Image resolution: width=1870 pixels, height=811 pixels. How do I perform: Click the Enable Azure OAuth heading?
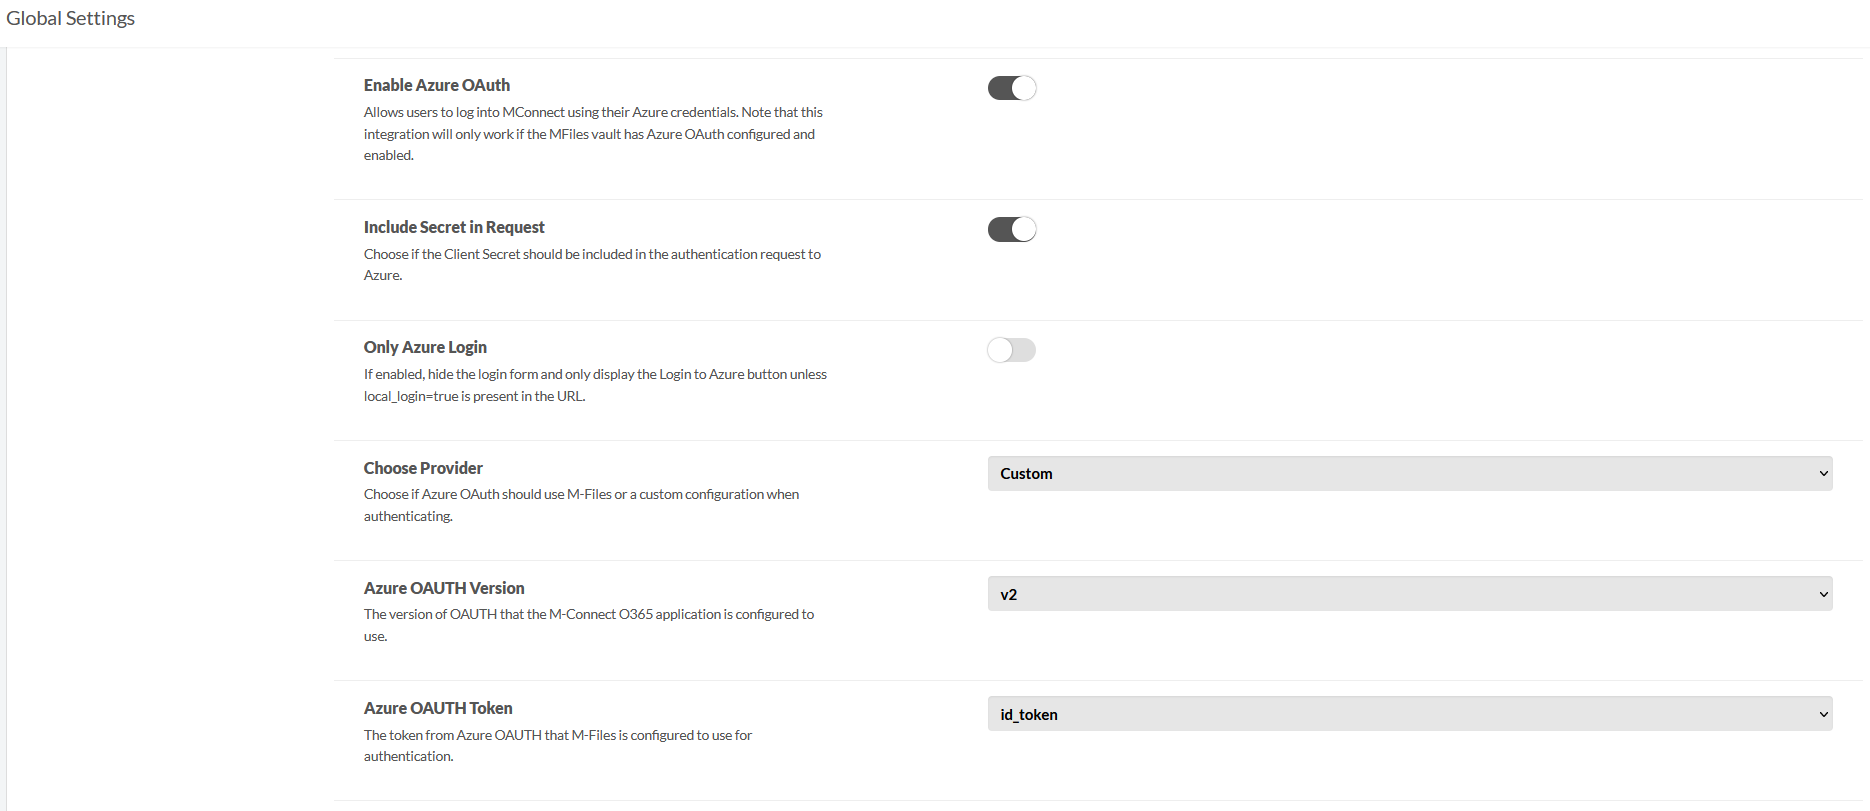pyautogui.click(x=437, y=85)
